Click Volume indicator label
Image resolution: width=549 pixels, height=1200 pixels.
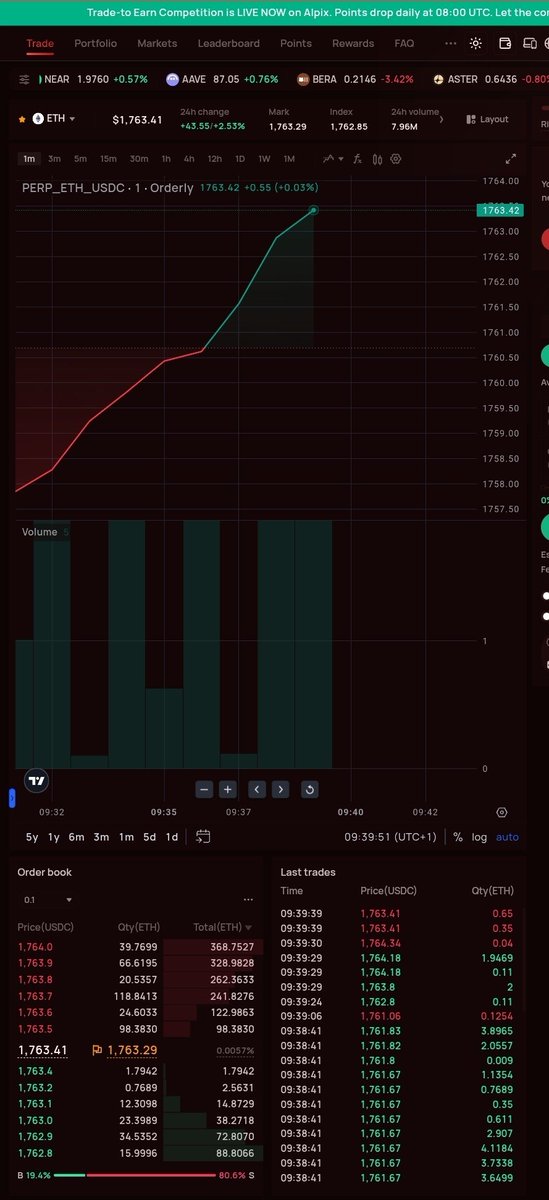[40, 532]
